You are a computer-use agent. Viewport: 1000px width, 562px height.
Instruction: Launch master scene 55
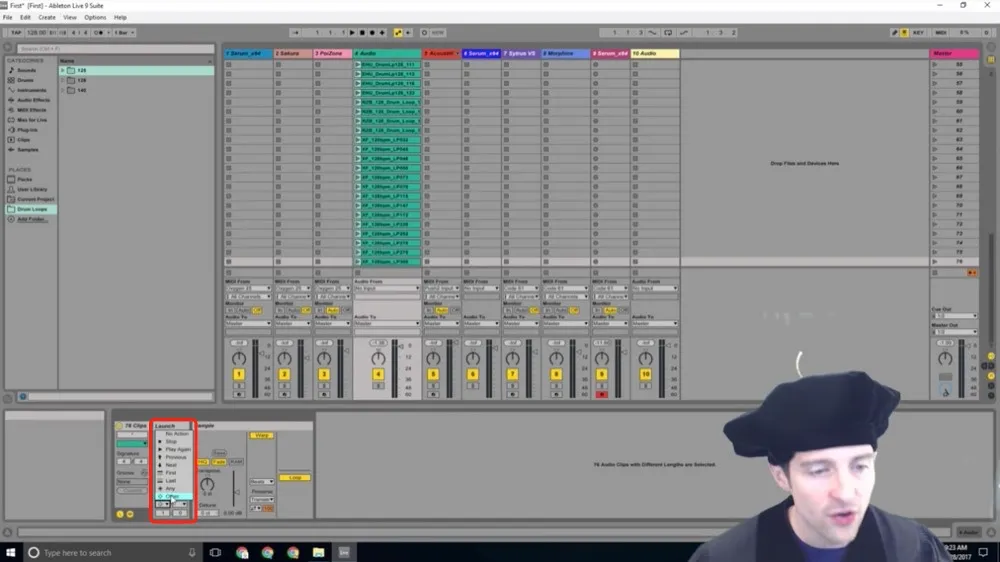(x=935, y=64)
